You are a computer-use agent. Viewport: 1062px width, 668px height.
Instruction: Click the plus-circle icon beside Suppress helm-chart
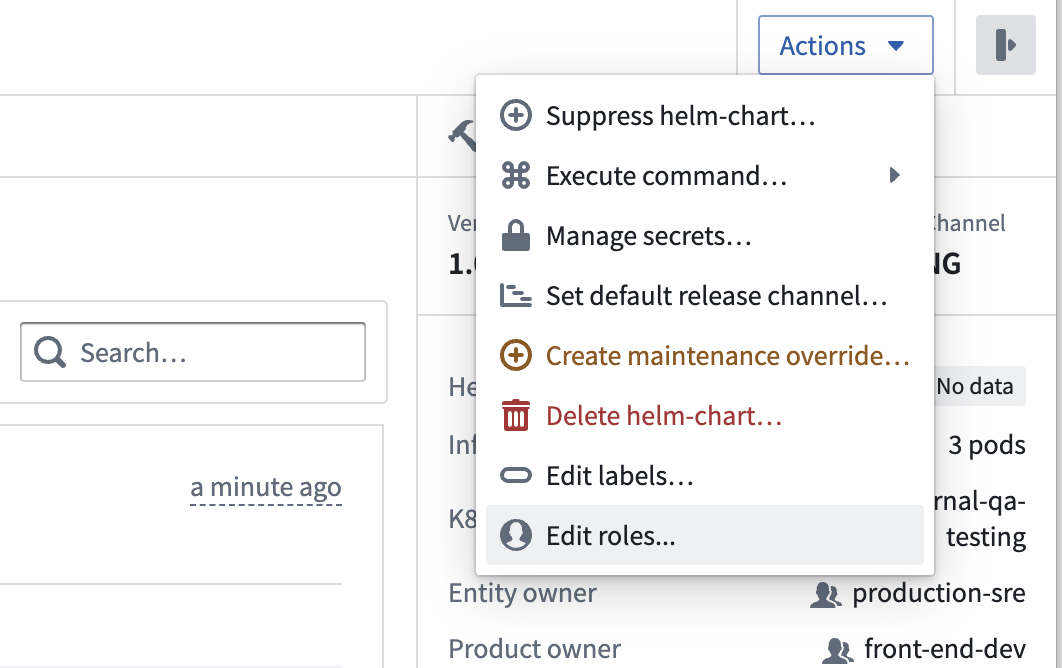pos(515,116)
